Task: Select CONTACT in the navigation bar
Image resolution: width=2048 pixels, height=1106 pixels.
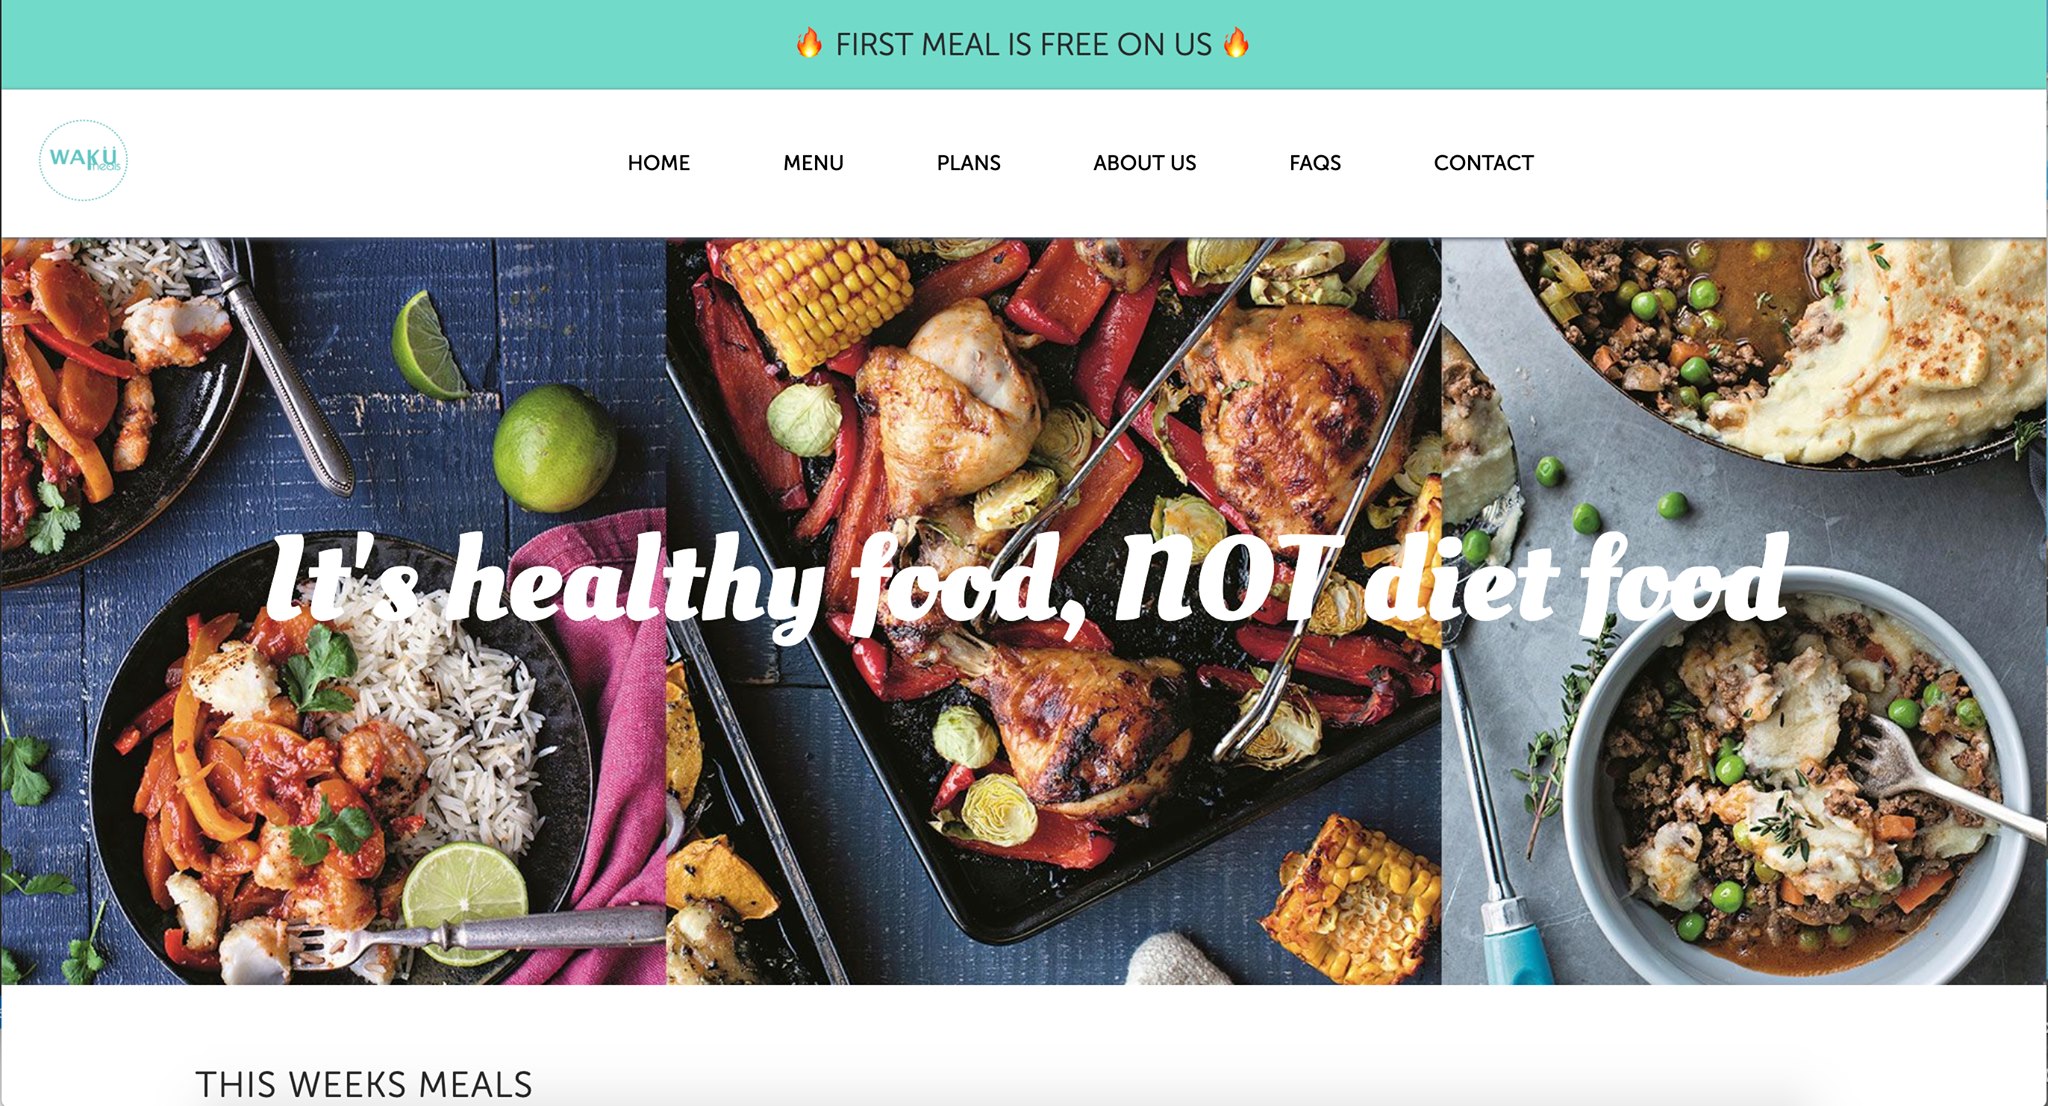Action: click(x=1483, y=163)
